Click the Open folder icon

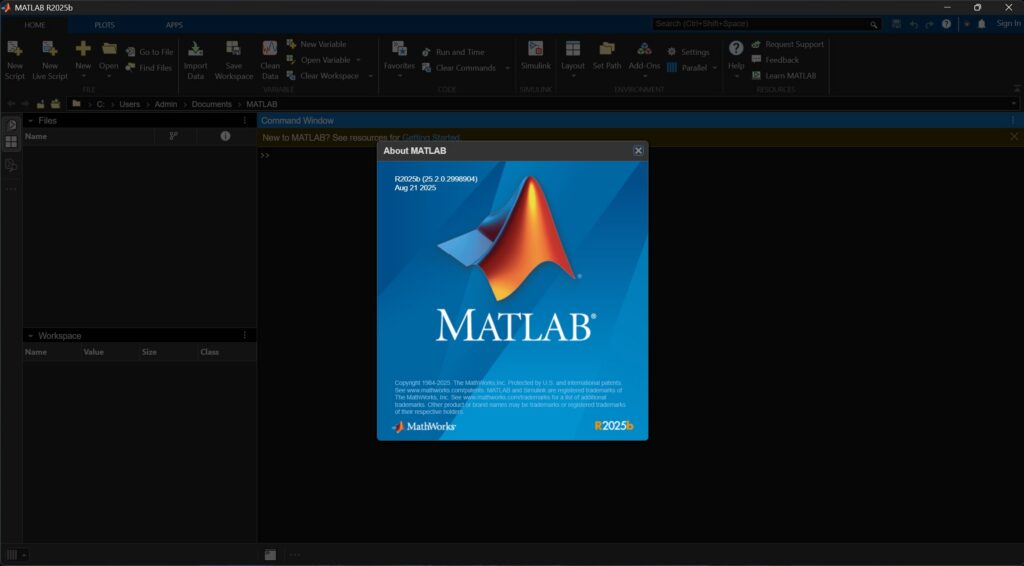coord(109,48)
